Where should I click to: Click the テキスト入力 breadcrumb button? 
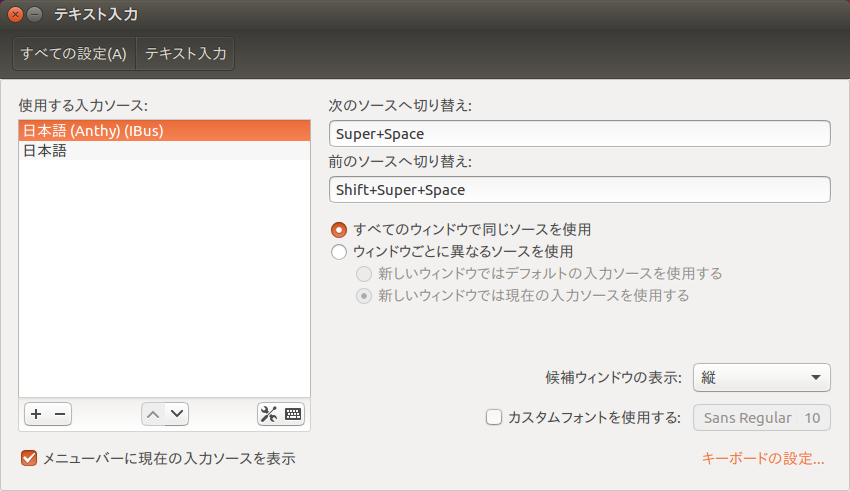[x=185, y=54]
